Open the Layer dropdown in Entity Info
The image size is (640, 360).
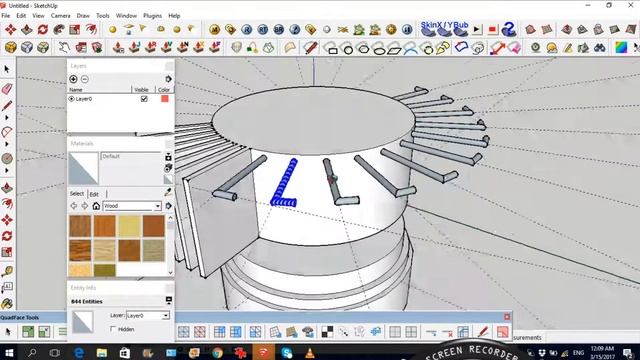coord(165,316)
